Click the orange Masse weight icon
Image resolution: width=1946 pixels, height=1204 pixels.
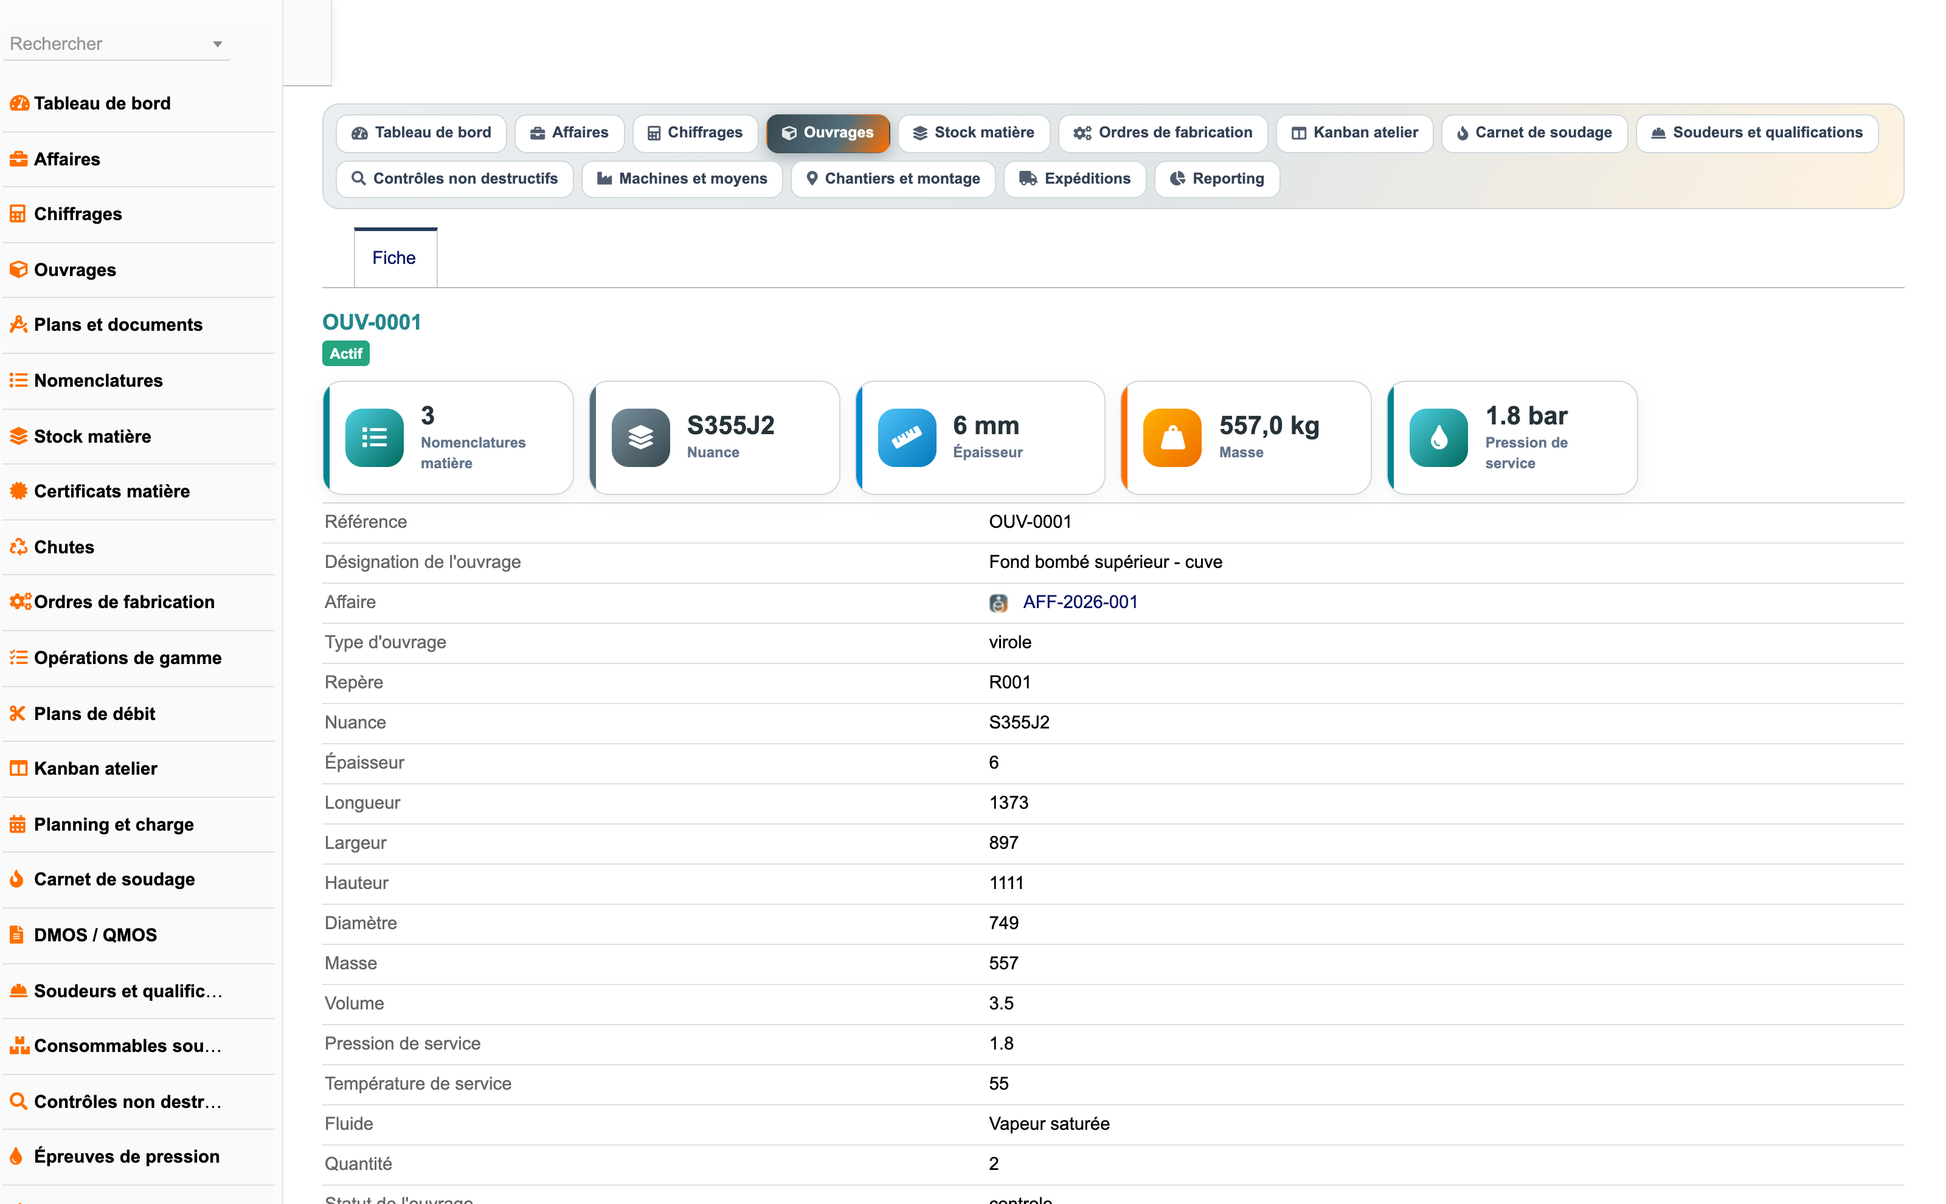coord(1173,438)
